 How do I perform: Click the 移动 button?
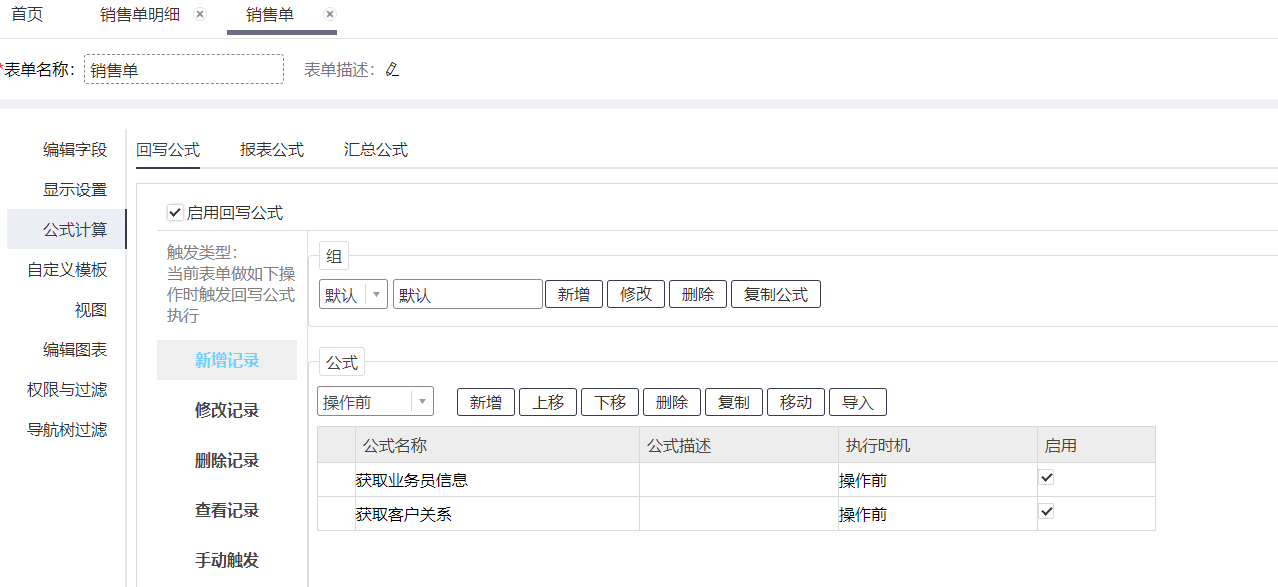tap(796, 402)
